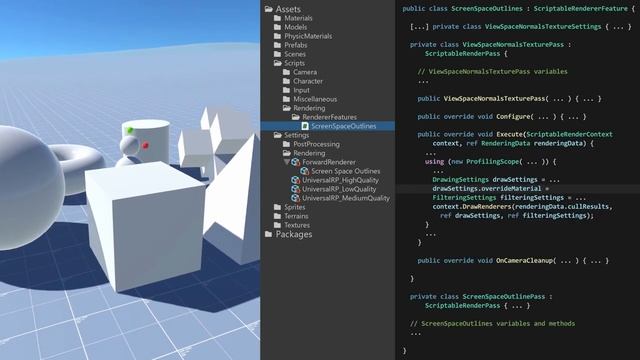Image resolution: width=640 pixels, height=360 pixels.
Task: Click the ScreenSpaceOutlinePass class name
Action: click(503, 296)
